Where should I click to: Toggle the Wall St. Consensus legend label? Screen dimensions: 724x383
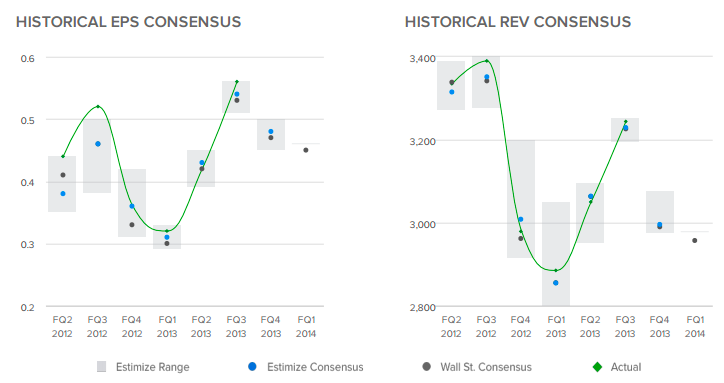(x=486, y=367)
